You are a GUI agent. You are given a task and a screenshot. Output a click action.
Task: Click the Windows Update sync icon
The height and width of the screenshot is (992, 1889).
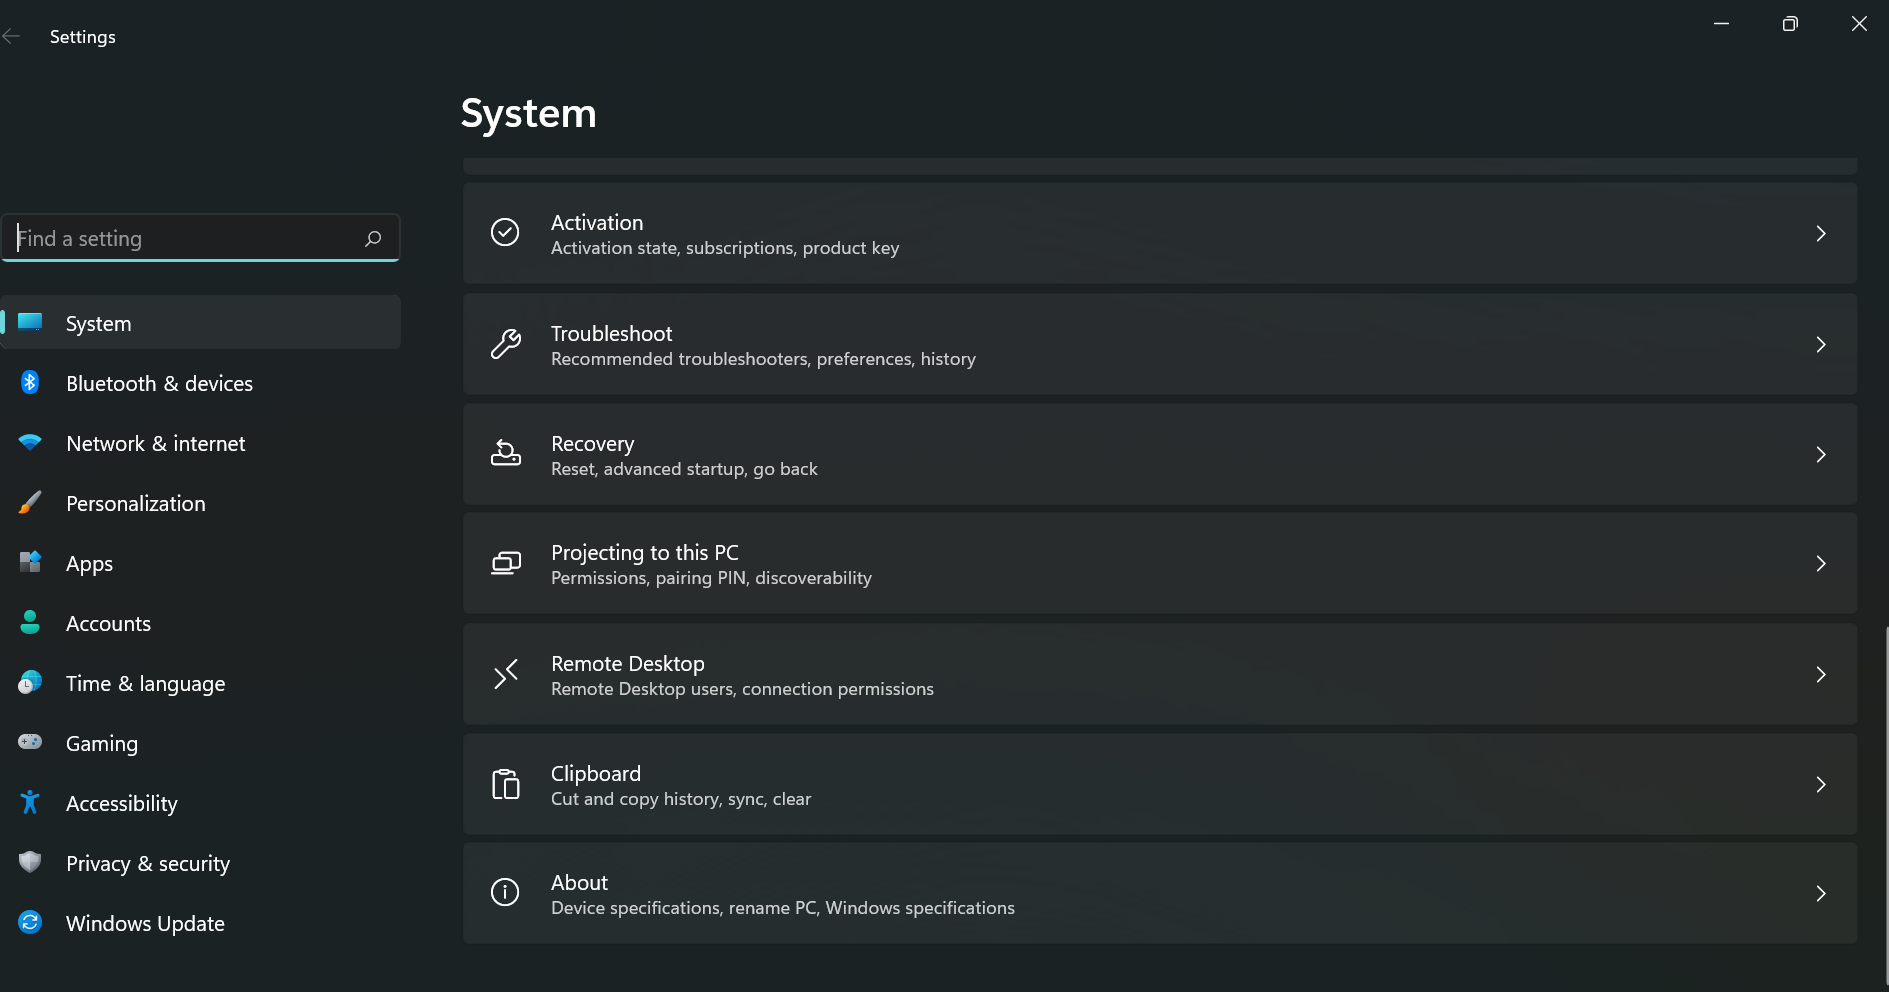coord(30,922)
